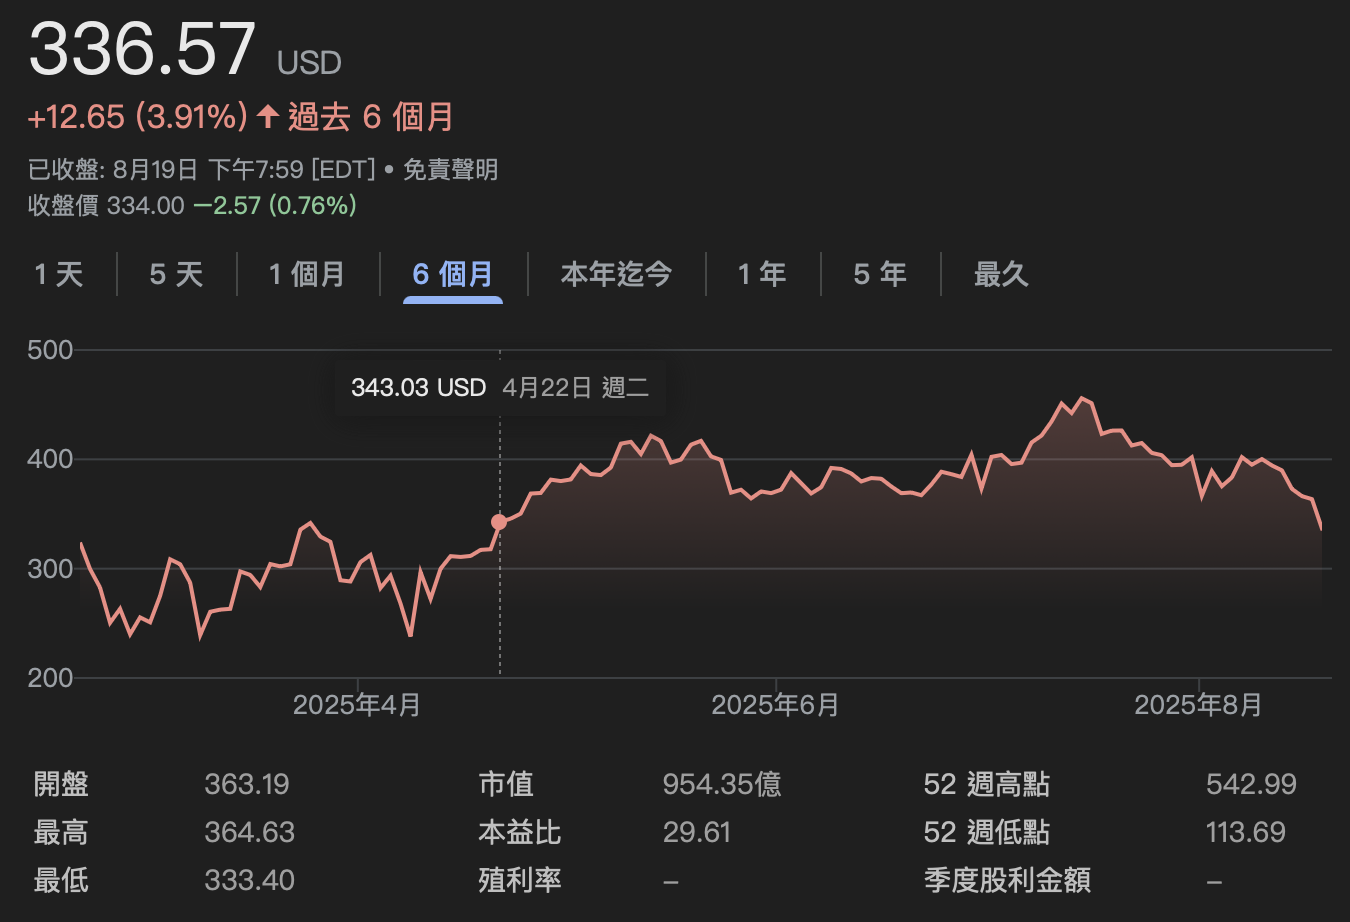Click the 開盤 opening price value 363.19

247,784
